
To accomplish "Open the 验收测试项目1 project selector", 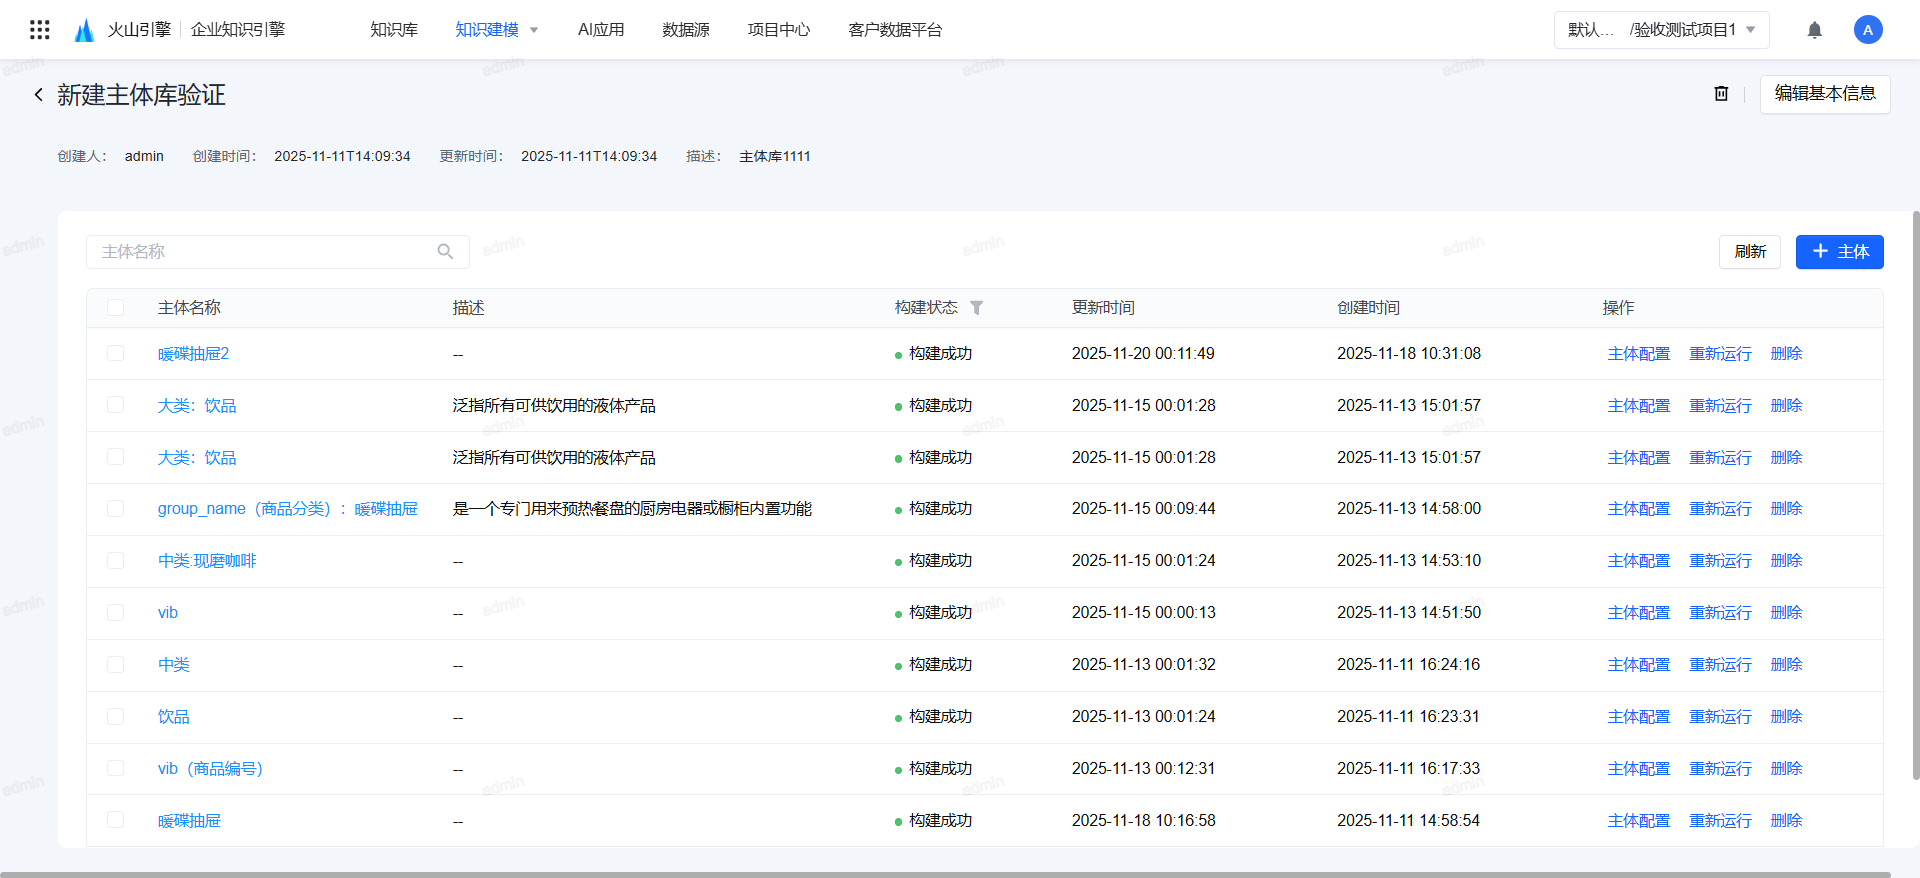I will coord(1661,30).
